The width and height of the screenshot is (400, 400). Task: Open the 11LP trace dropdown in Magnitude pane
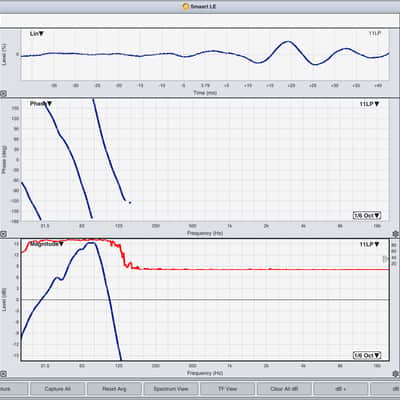coord(369,245)
